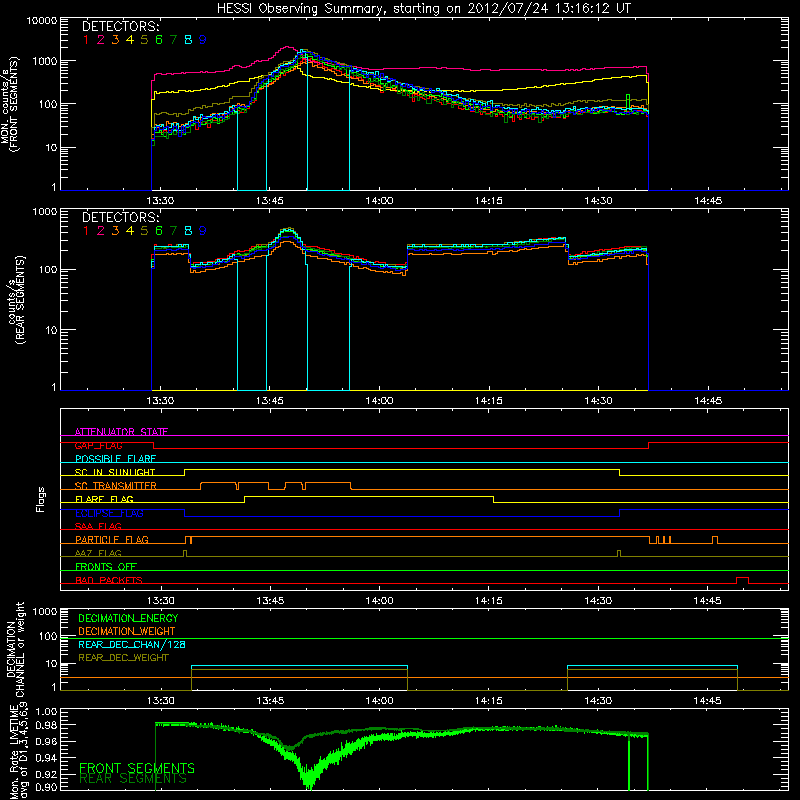
Task: Click 14:00 tick label under decimation plot
Action: [x=379, y=701]
